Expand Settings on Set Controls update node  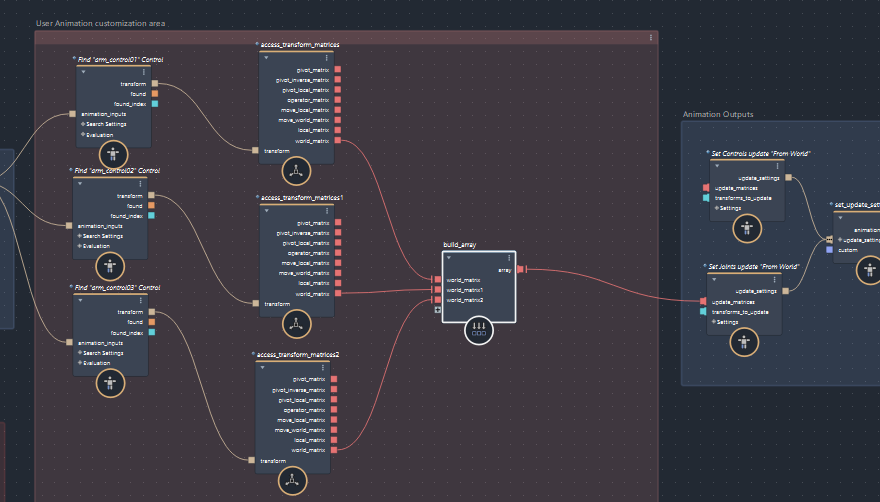tap(717, 208)
